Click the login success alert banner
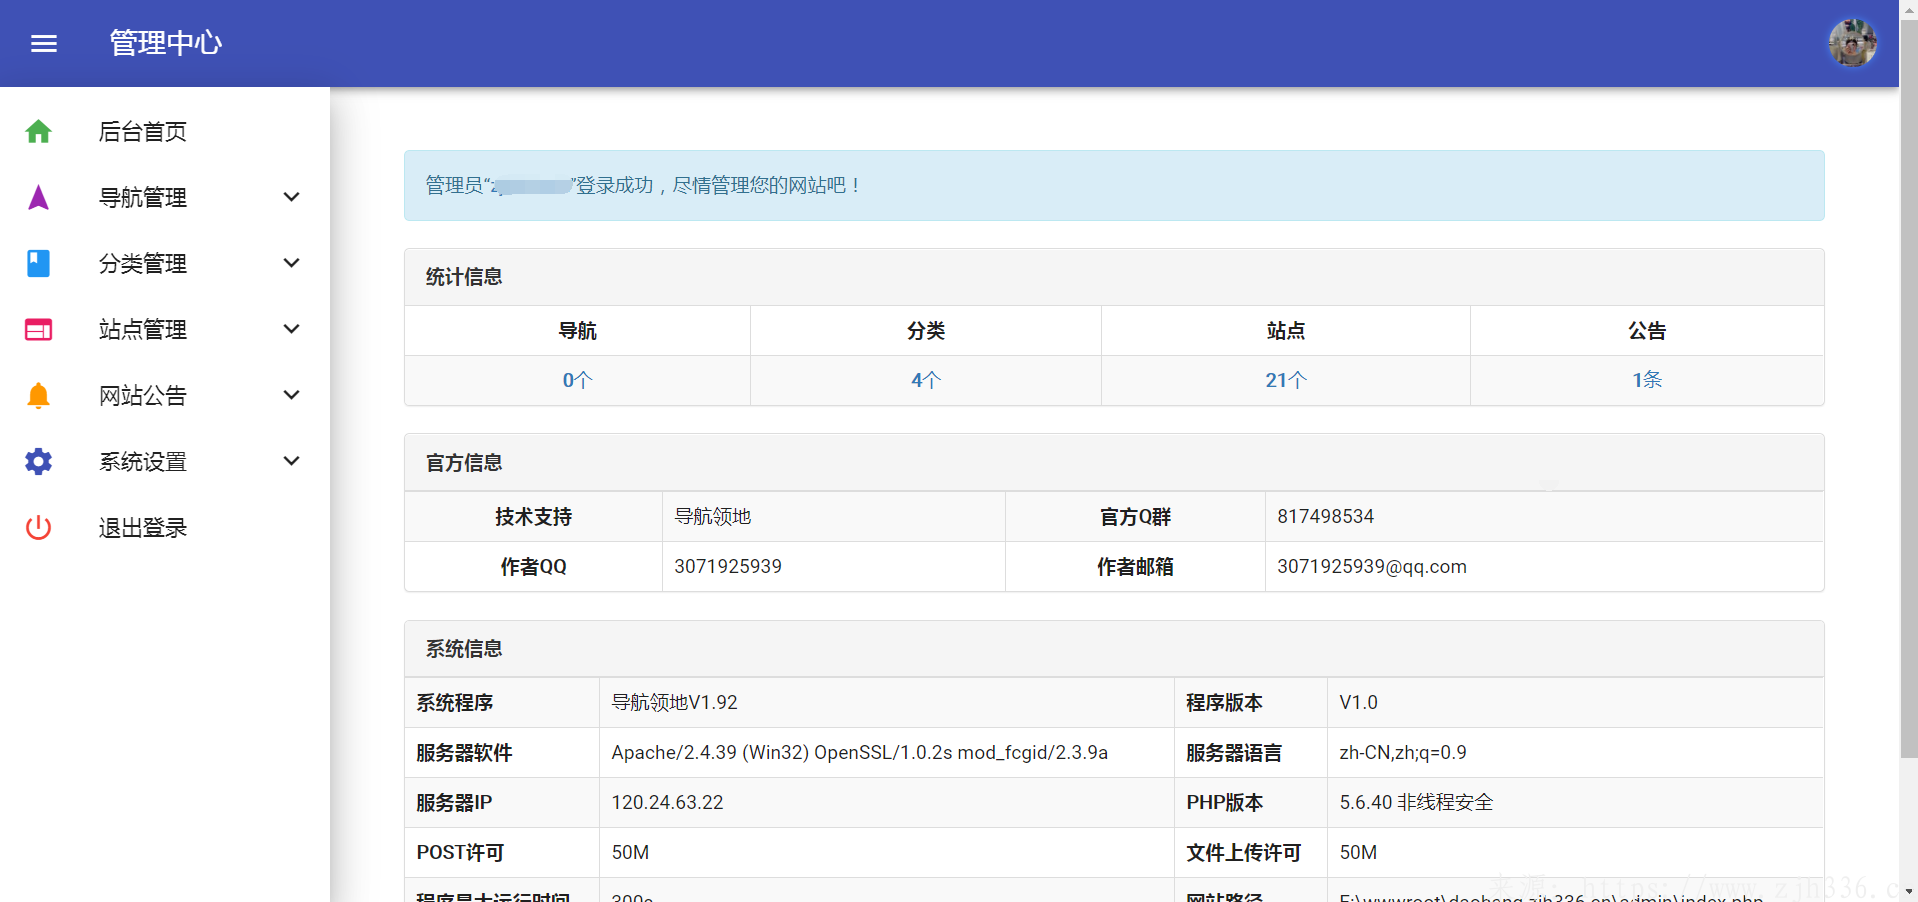Viewport: 1918px width, 902px height. [1114, 185]
